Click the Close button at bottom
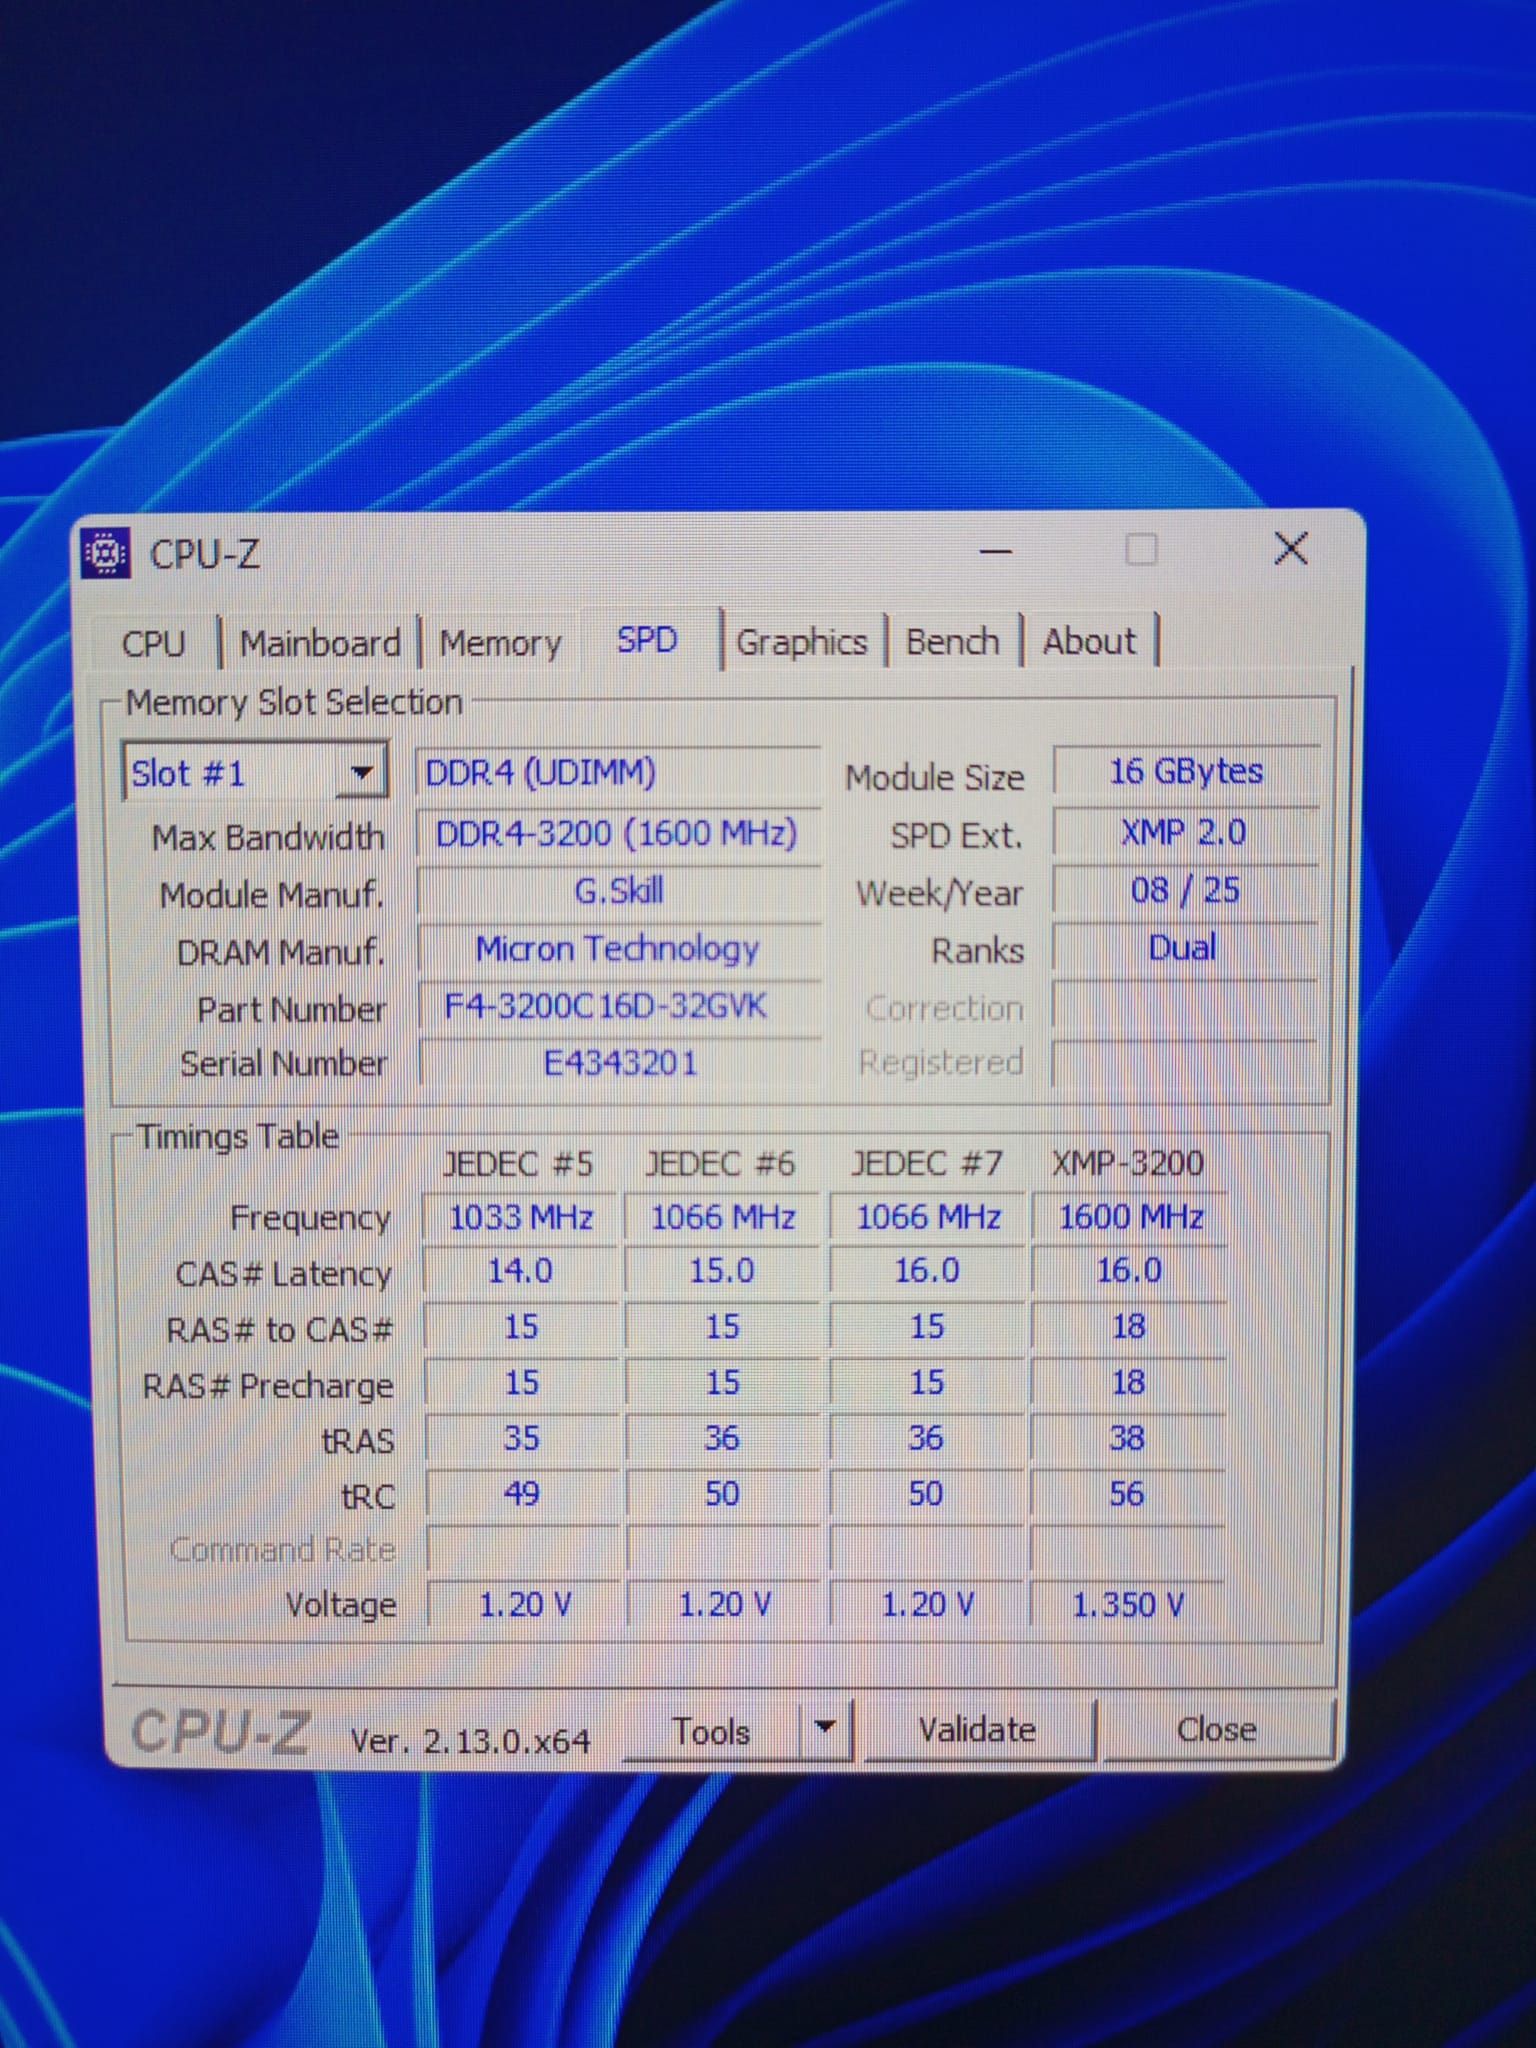 point(1216,1729)
